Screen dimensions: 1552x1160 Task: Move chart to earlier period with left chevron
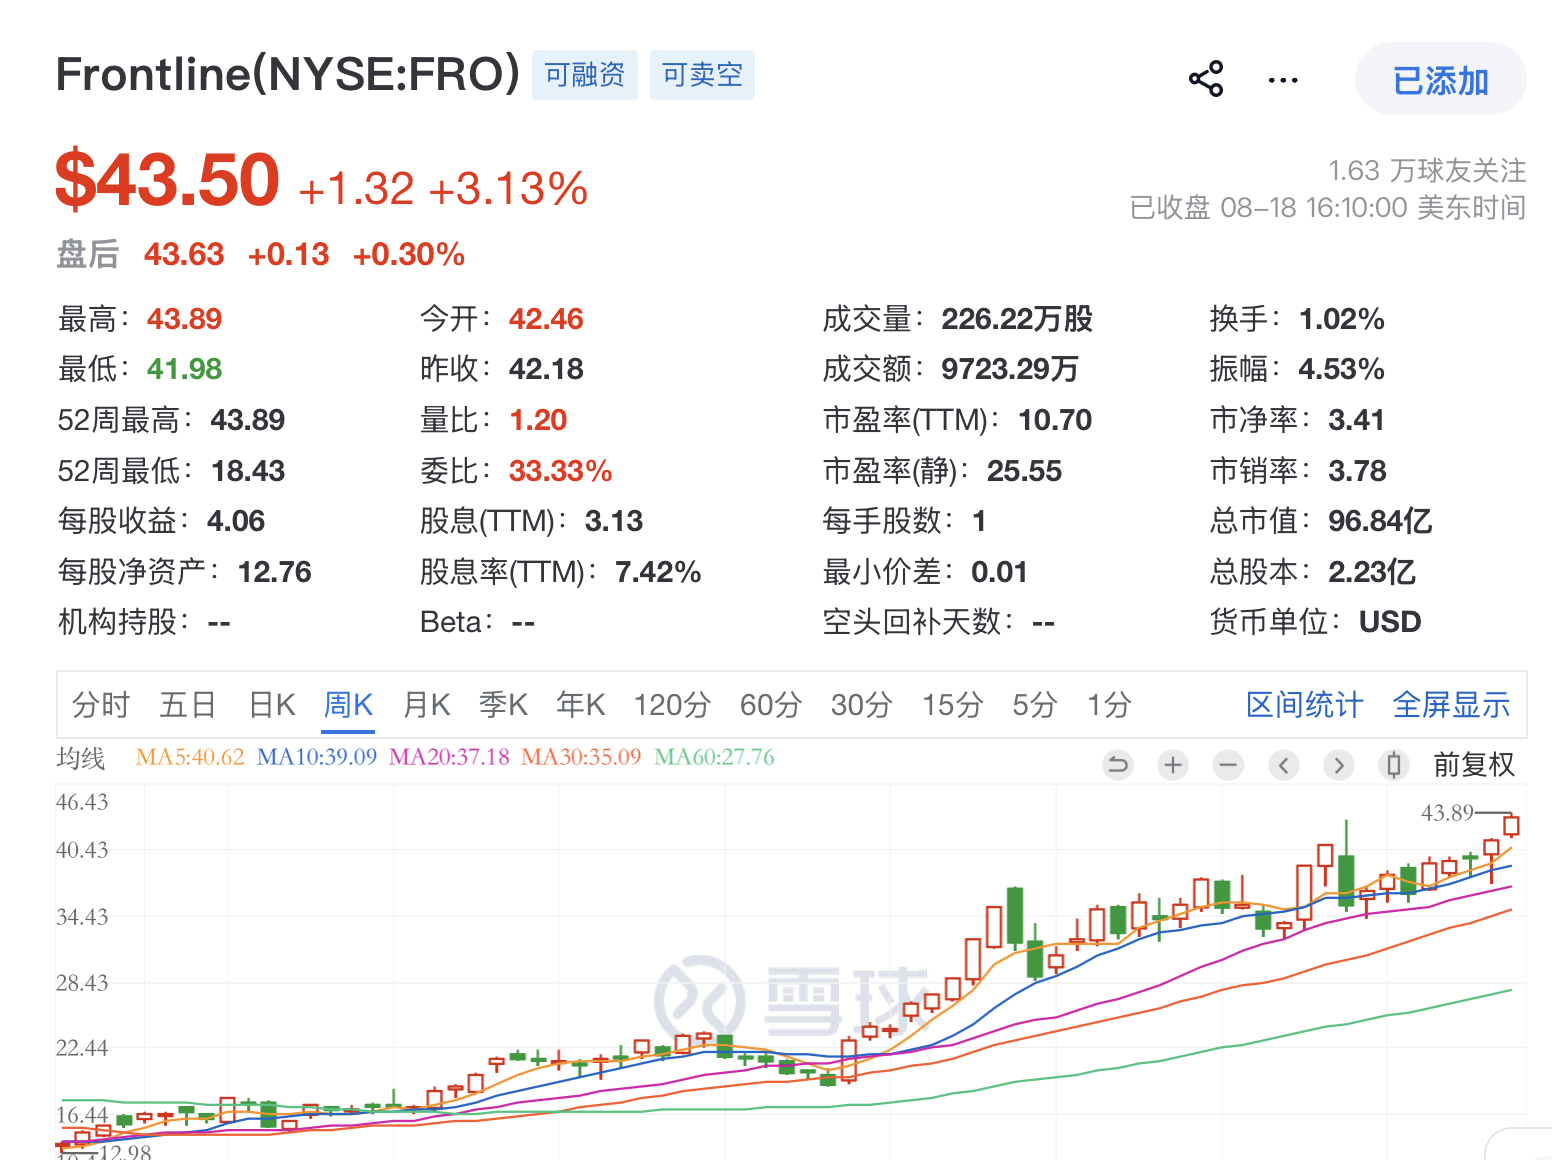[1284, 766]
